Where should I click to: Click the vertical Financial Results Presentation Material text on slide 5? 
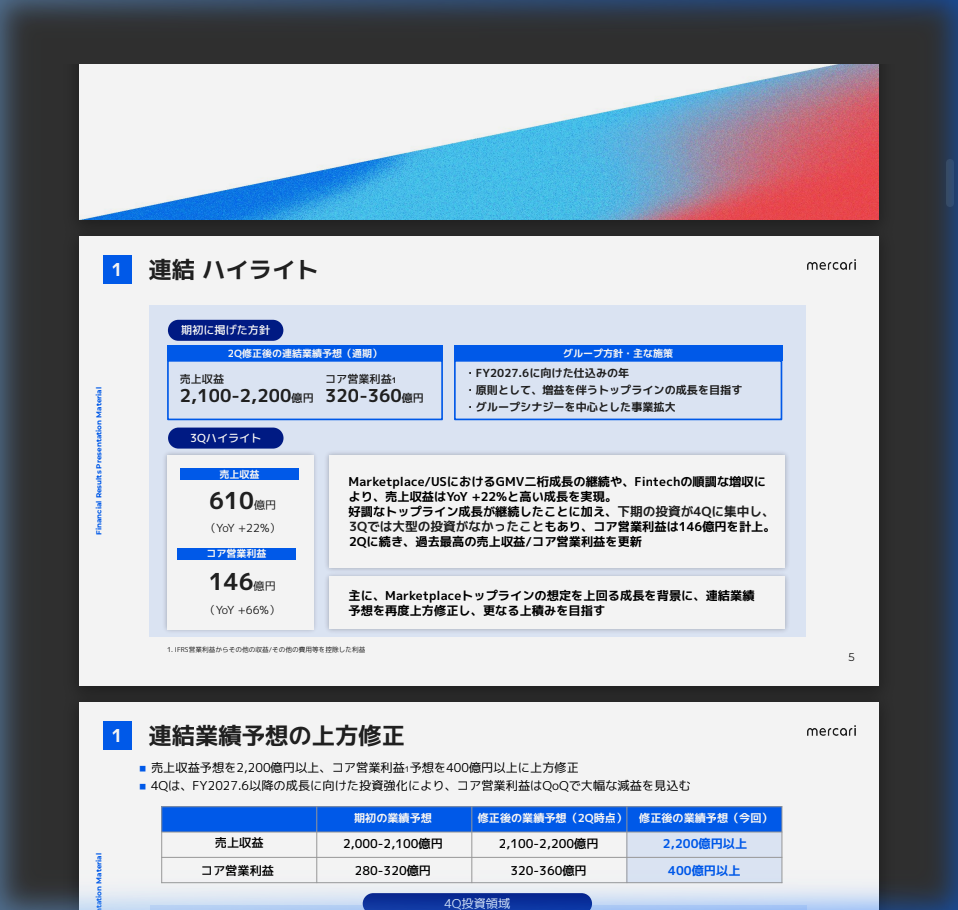pyautogui.click(x=98, y=461)
